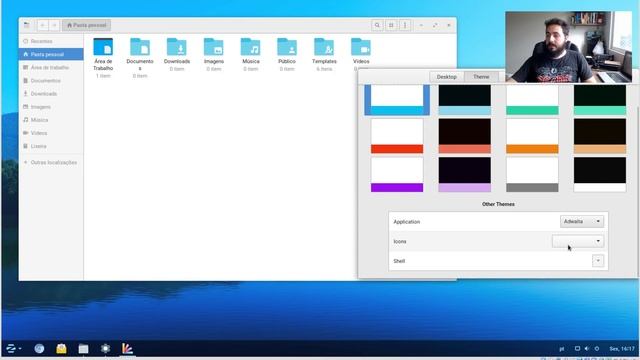Click power icon in system tray
Screen dimensions: 640x360
[x=597, y=349]
